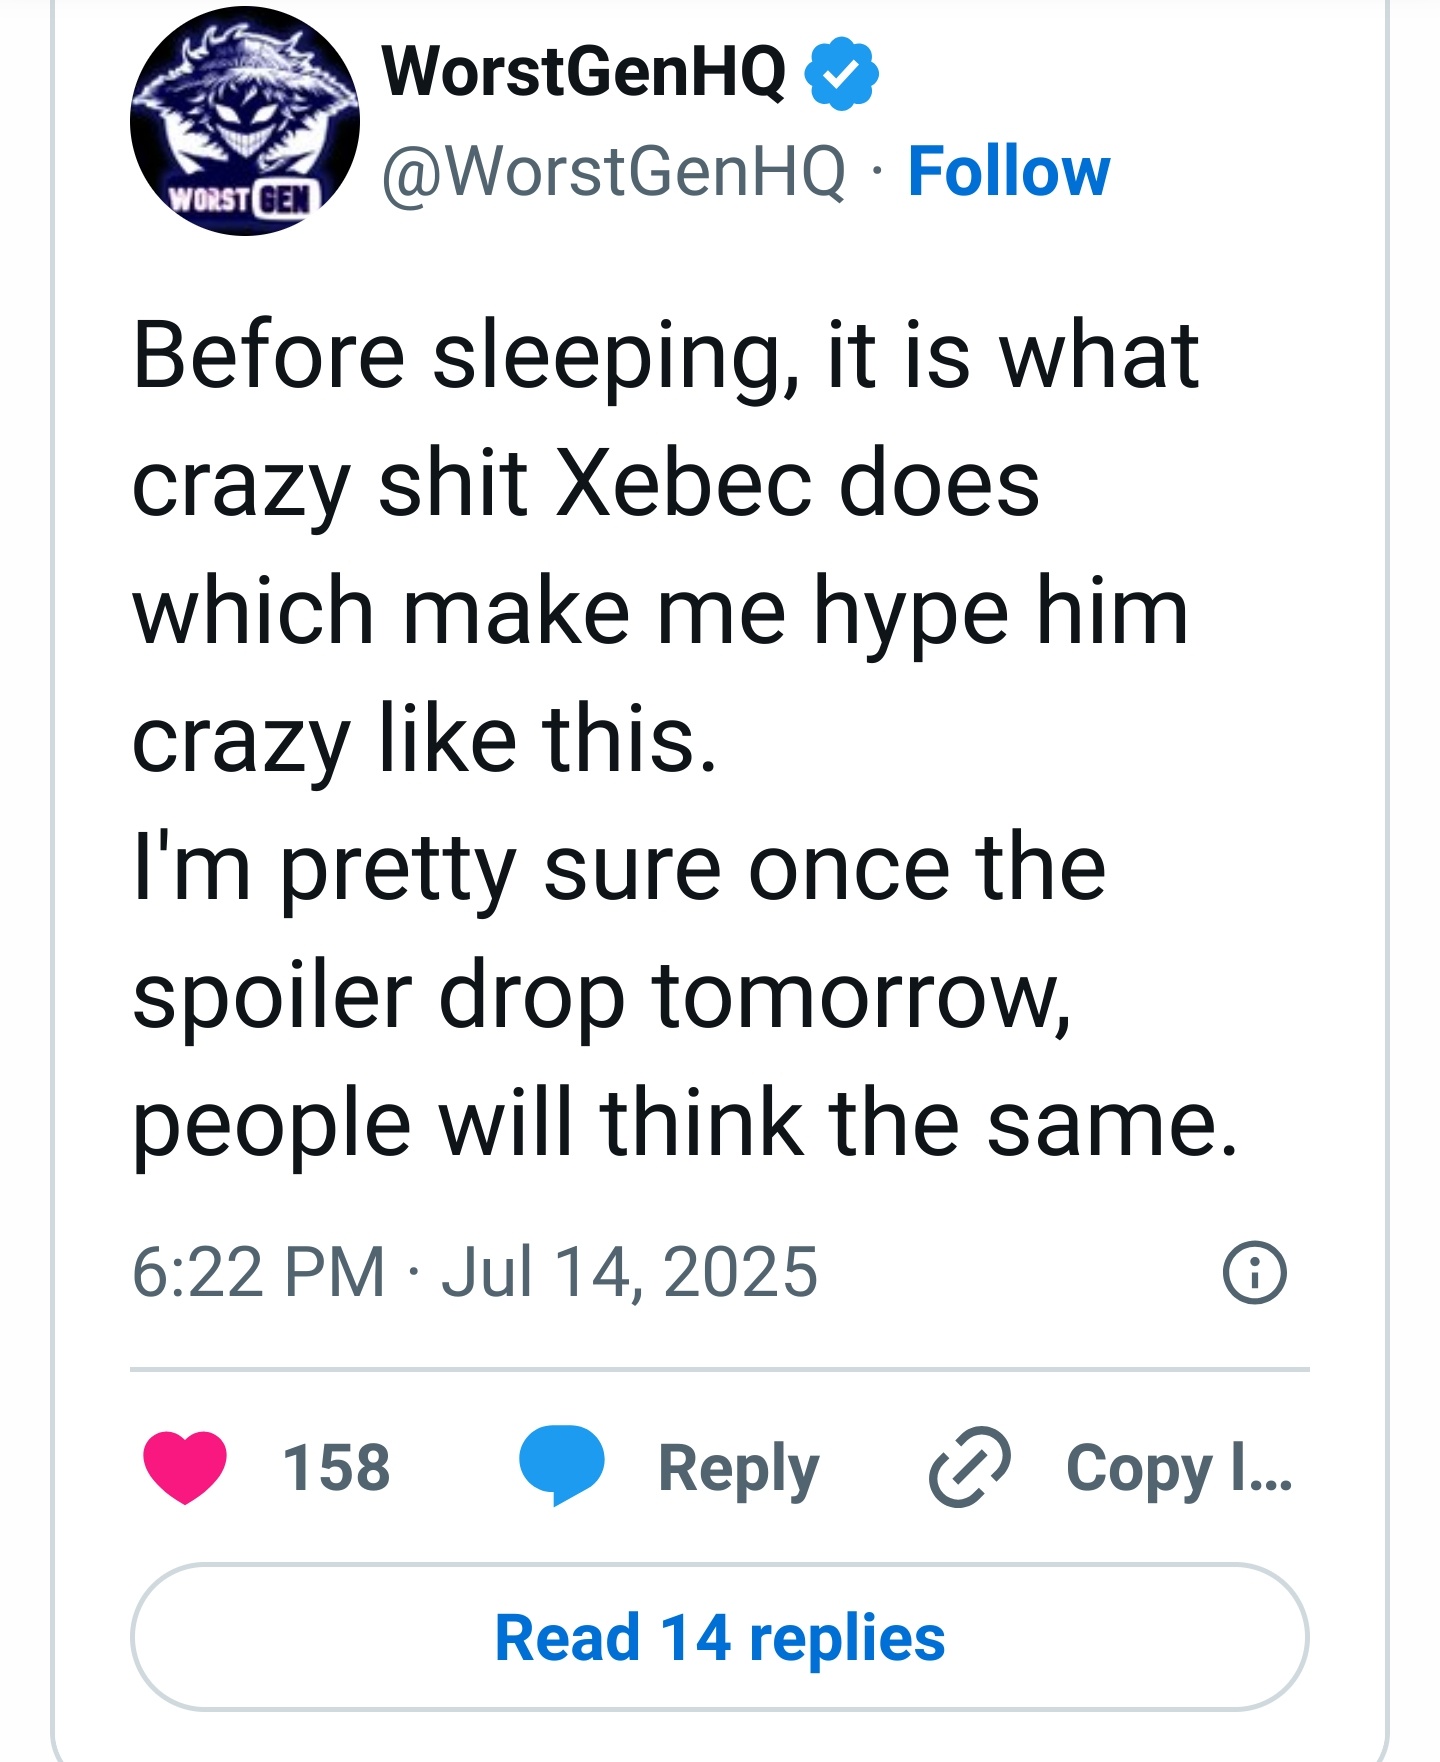Choose the truncated Copy l... label
The width and height of the screenshot is (1440, 1762).
click(x=1179, y=1469)
